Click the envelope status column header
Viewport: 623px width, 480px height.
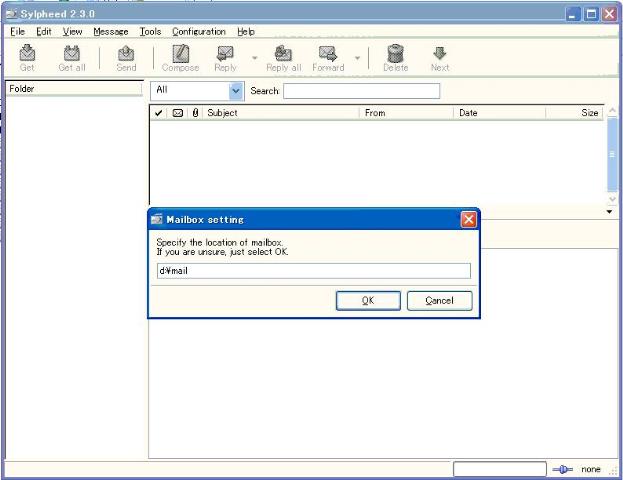click(x=178, y=113)
